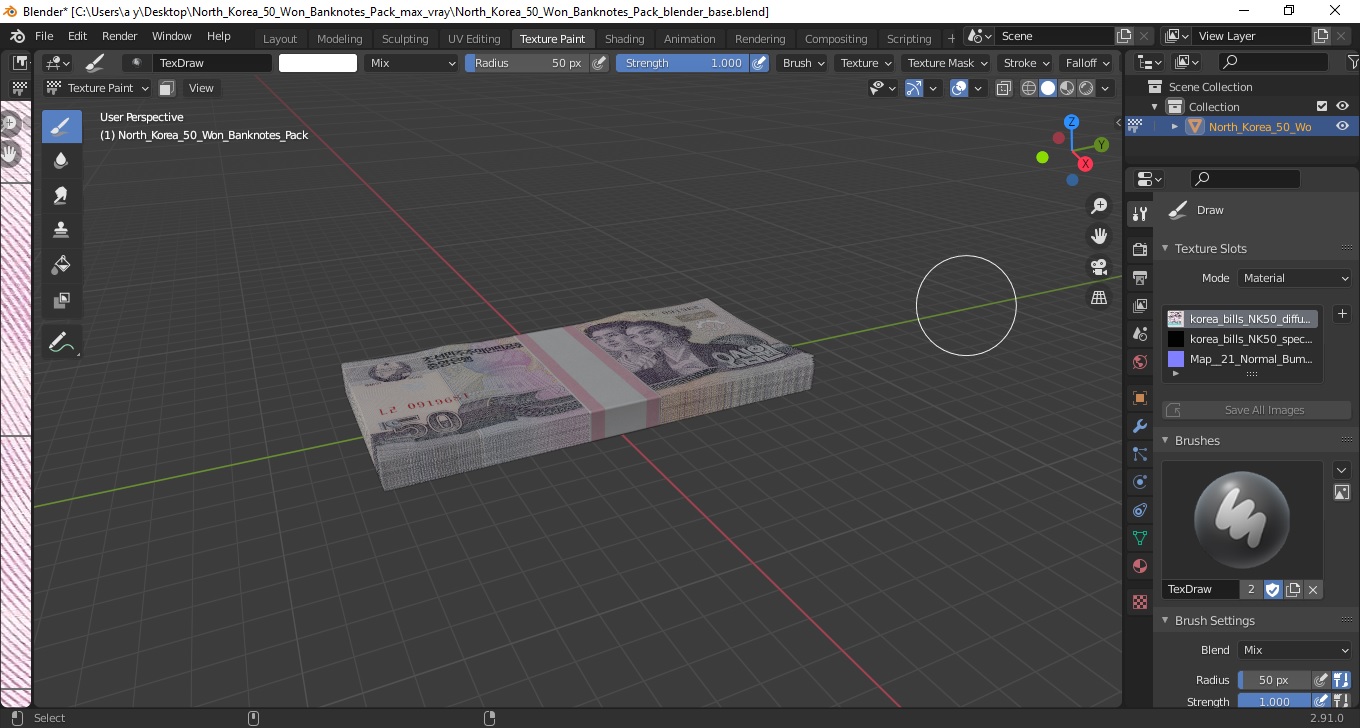Toggle show overlays button
The width and height of the screenshot is (1360, 728).
pos(959,88)
